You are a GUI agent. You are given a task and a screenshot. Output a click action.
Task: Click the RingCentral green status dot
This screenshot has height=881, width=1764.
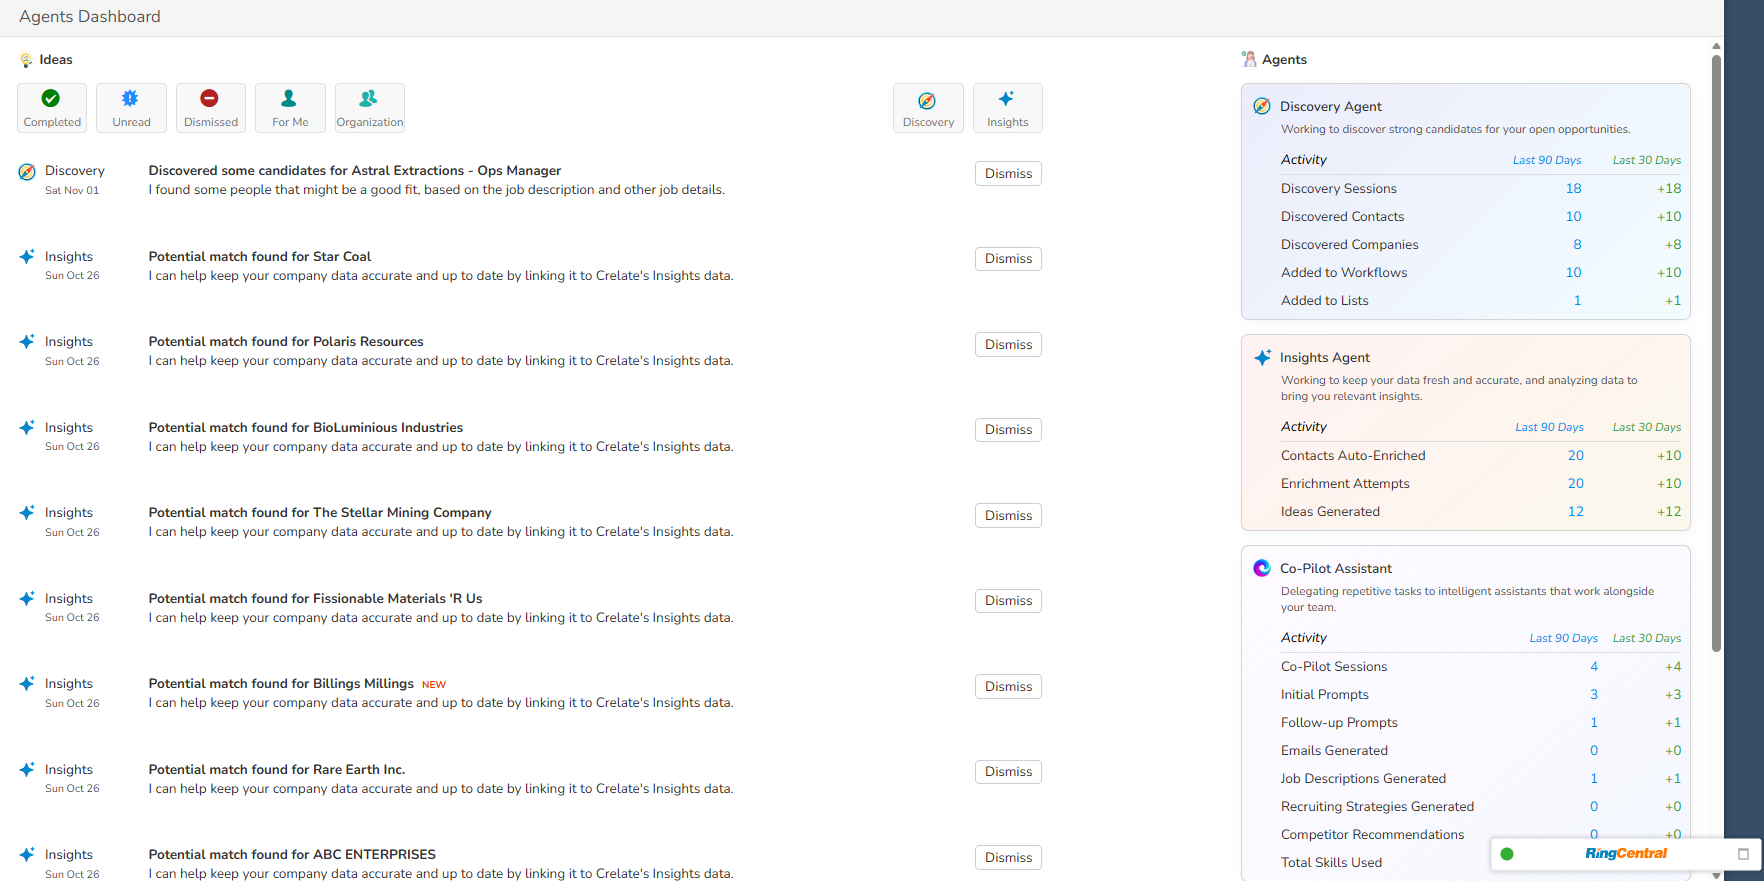coord(1507,854)
